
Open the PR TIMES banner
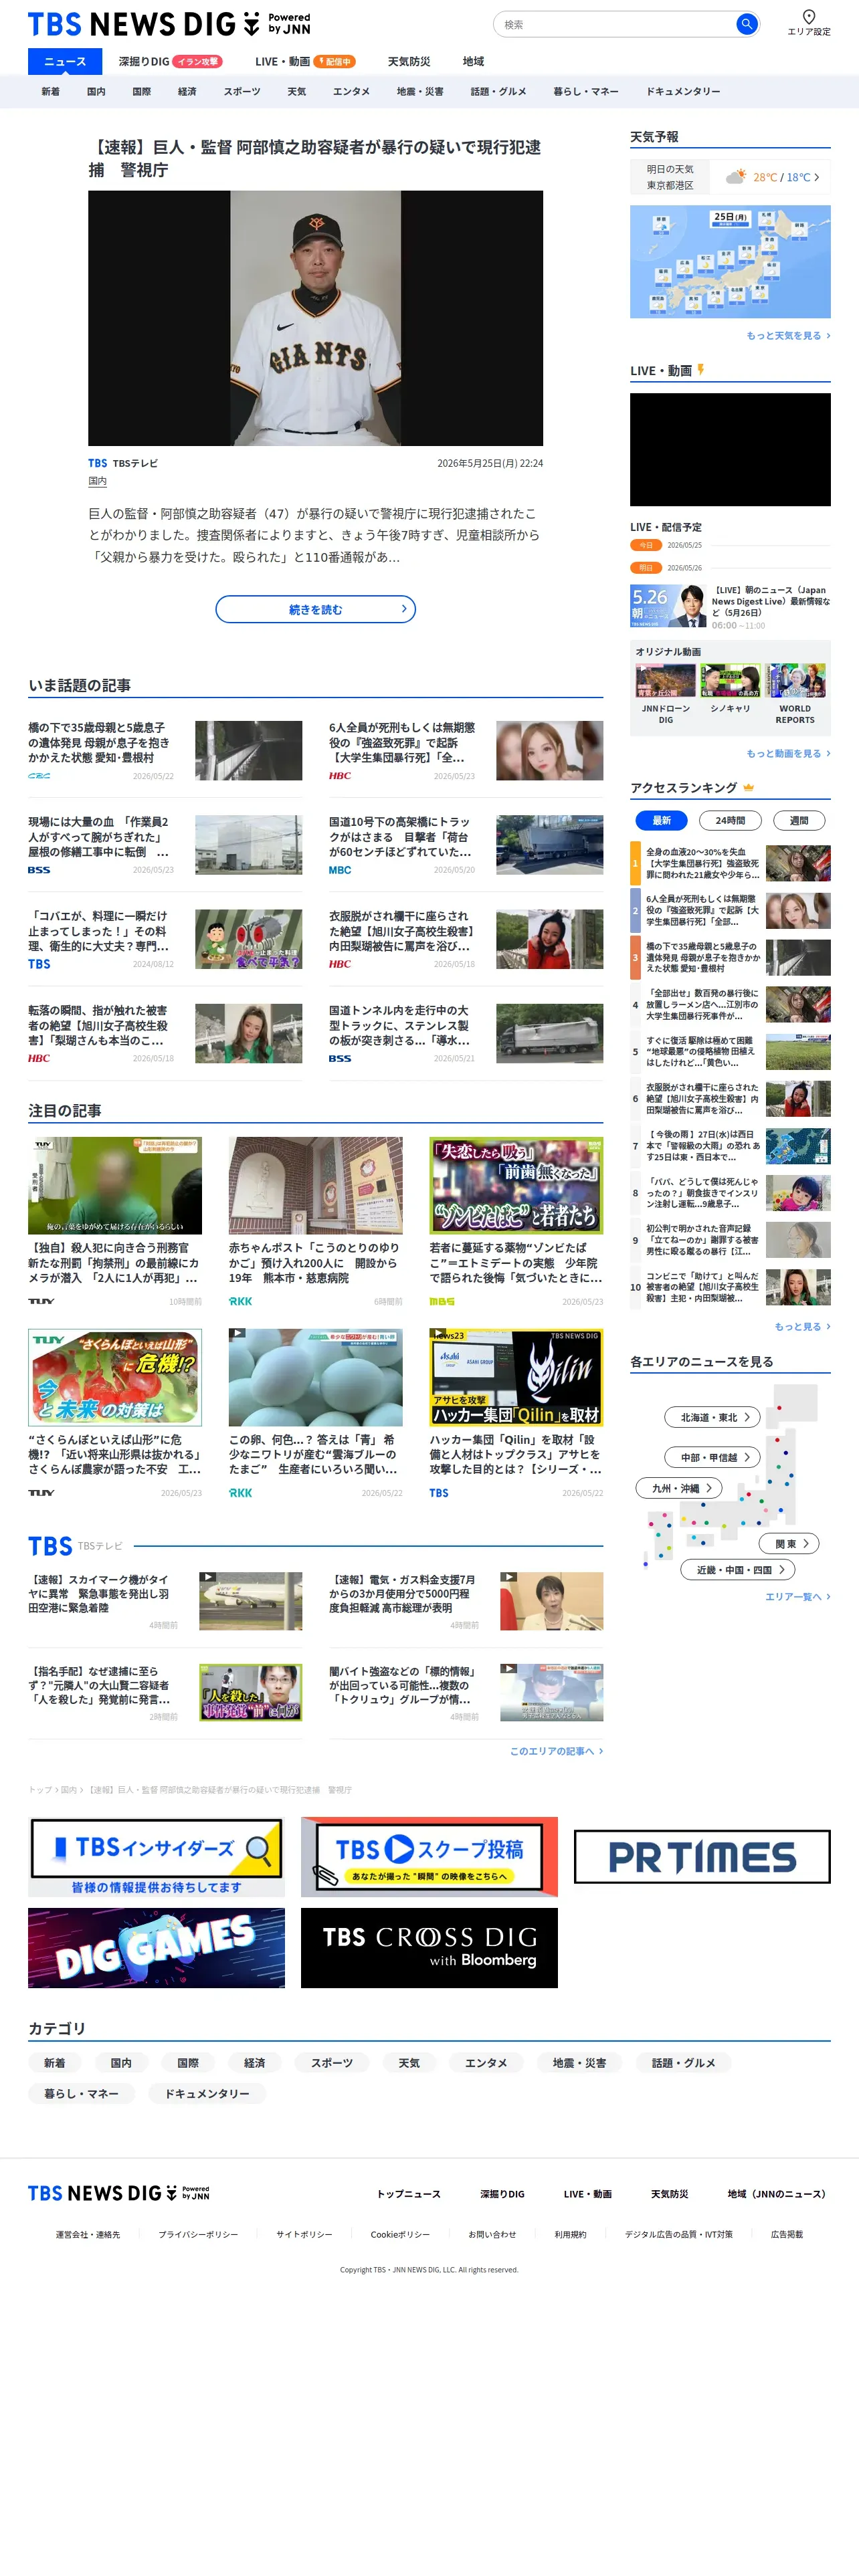(x=702, y=1857)
